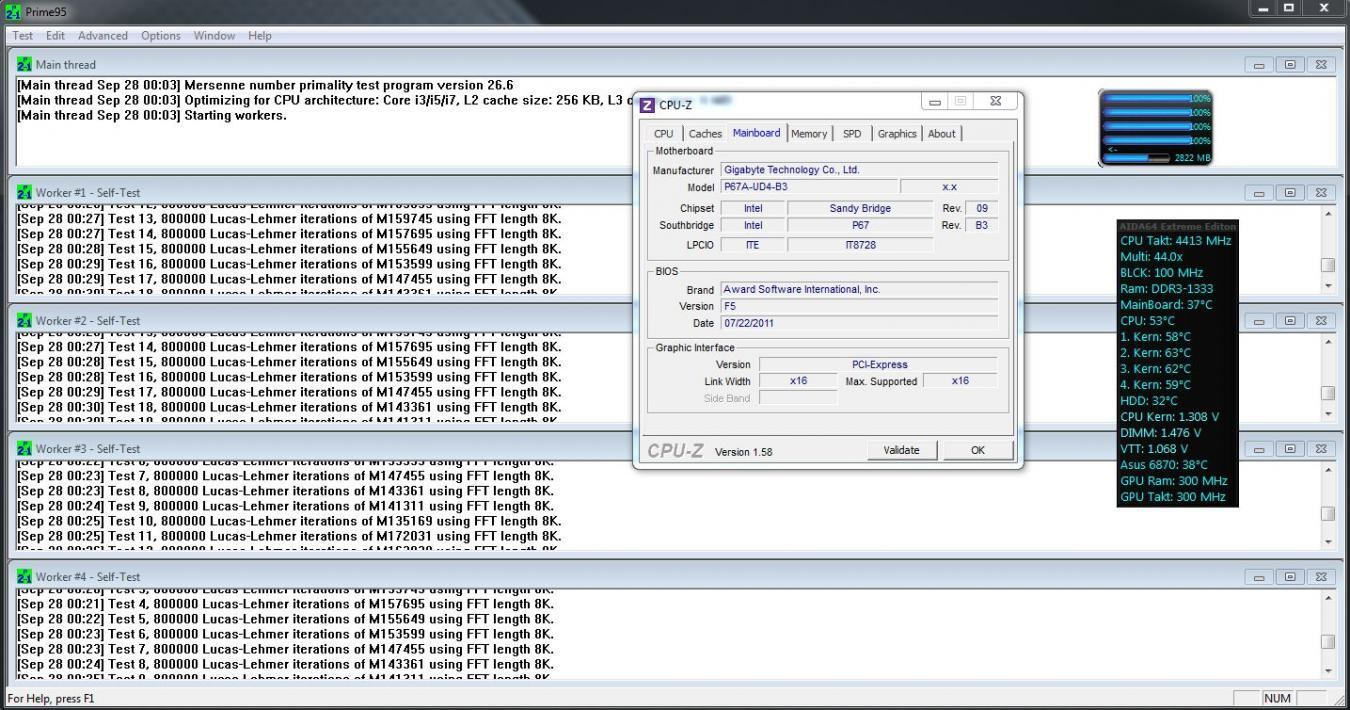Click the CPU usage meter gadget
1350x710 pixels.
(x=1157, y=128)
